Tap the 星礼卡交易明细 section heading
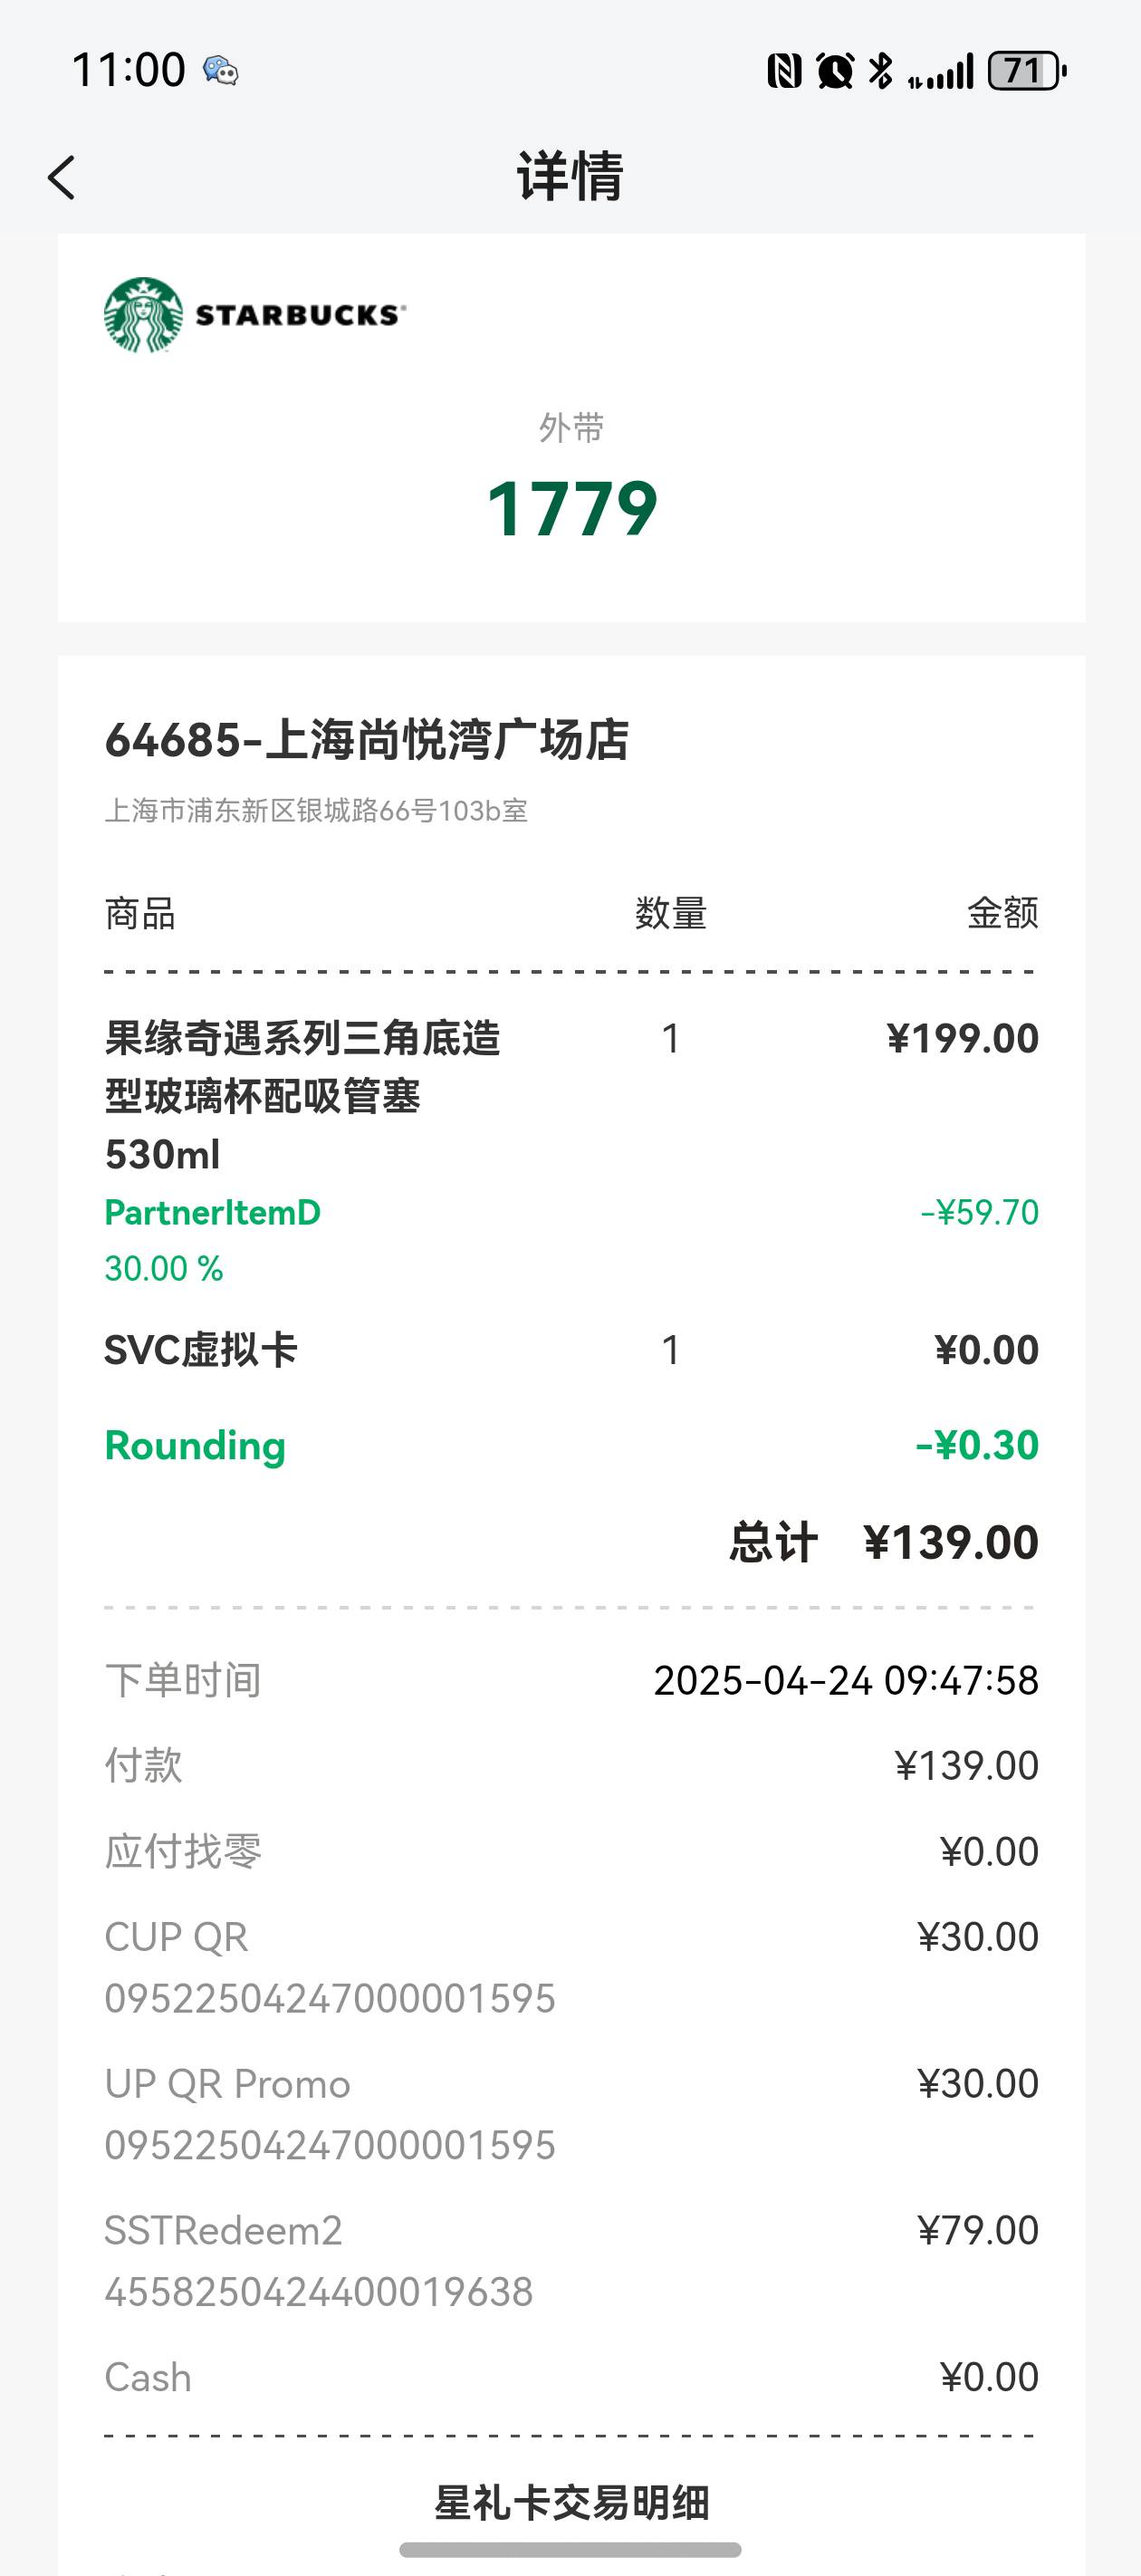 click(x=571, y=2503)
